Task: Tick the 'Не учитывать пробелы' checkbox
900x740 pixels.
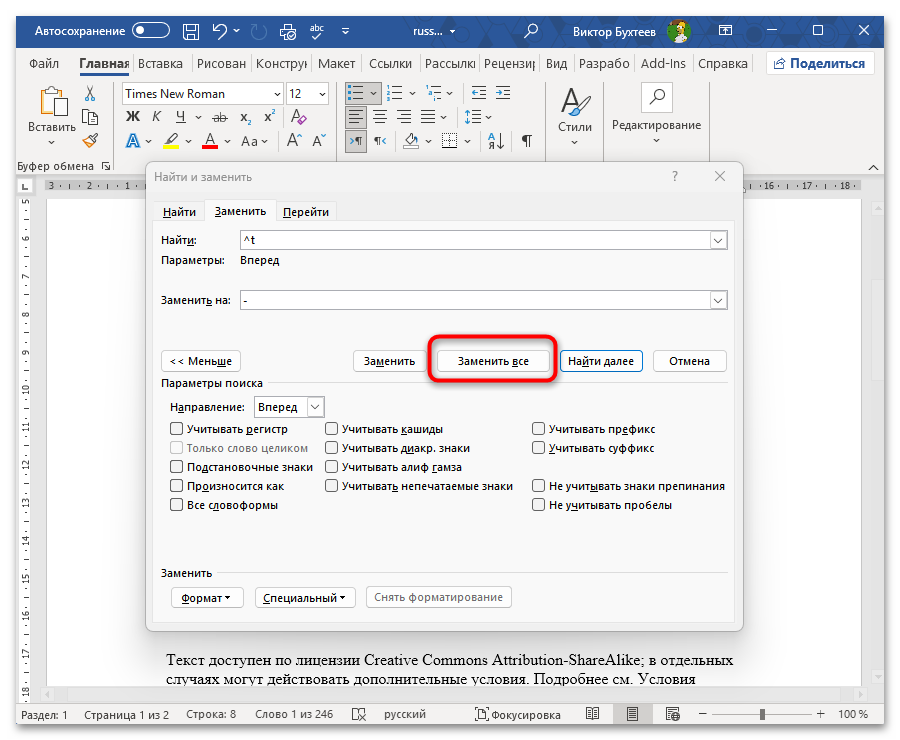Action: tap(539, 505)
